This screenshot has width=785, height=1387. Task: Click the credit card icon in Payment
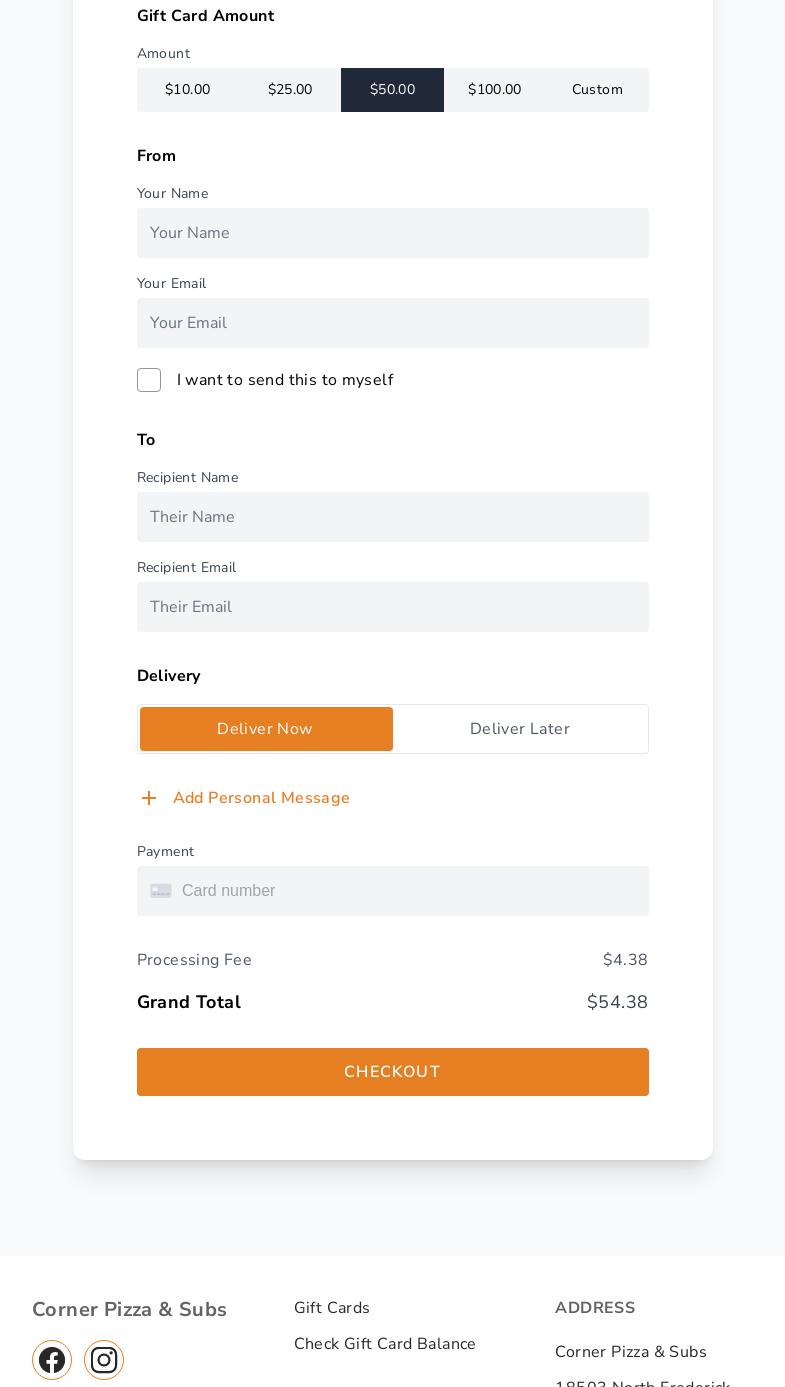point(161,891)
